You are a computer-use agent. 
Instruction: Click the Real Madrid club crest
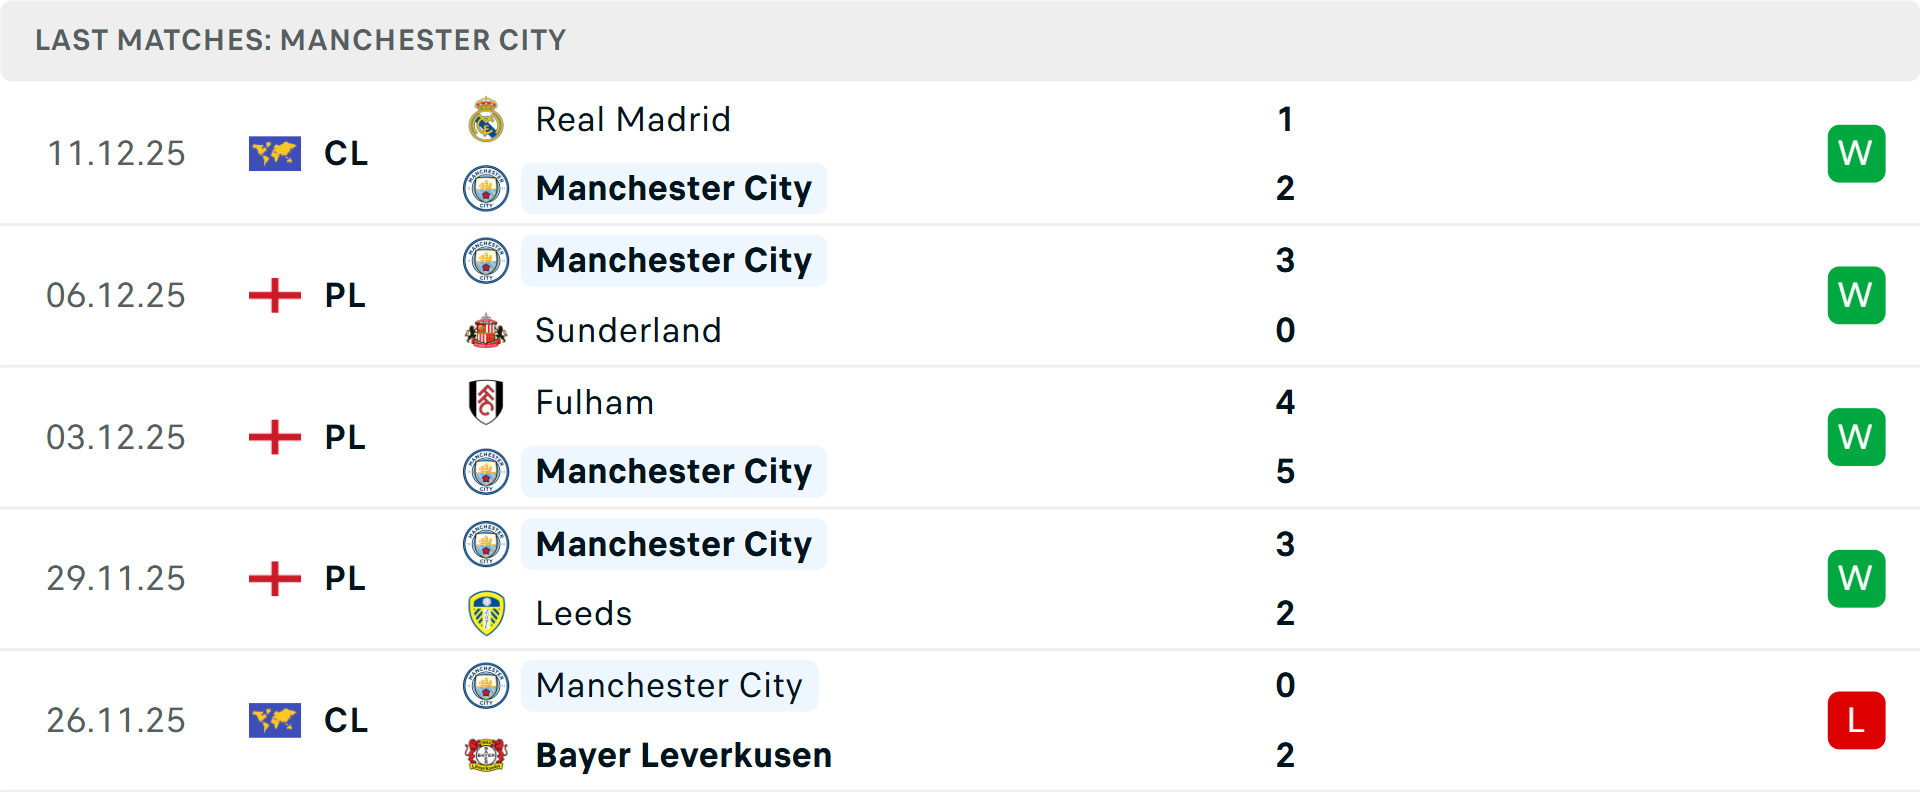pos(486,120)
